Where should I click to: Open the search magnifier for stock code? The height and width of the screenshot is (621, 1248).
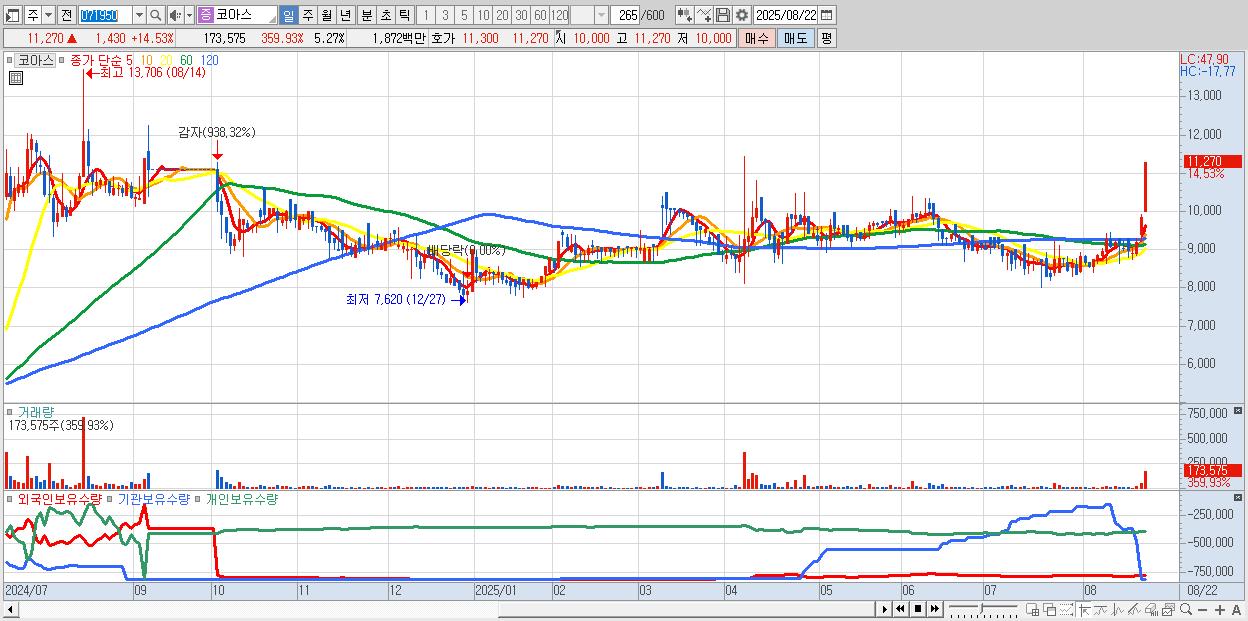(156, 15)
